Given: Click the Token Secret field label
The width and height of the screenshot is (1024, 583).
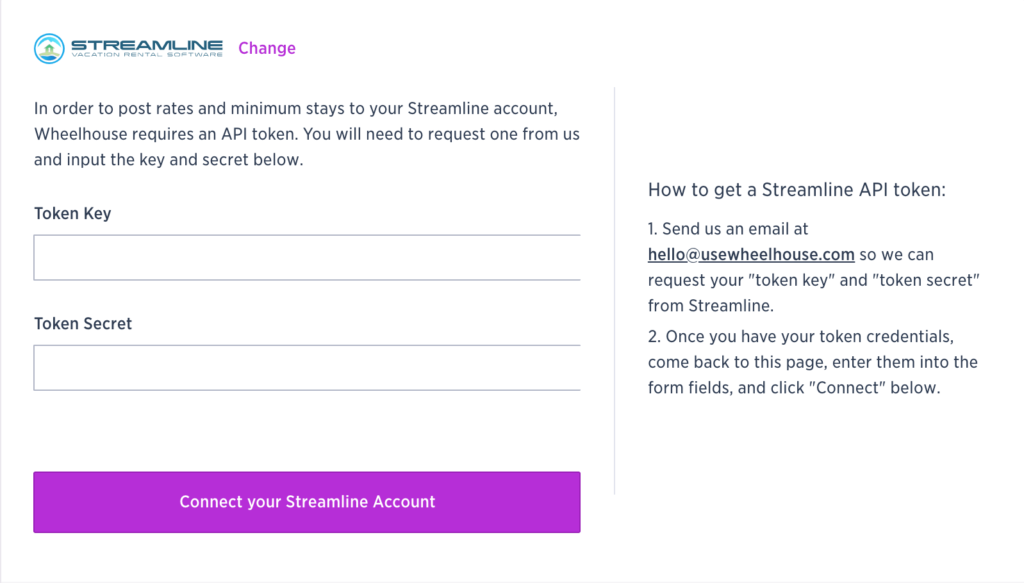Looking at the screenshot, I should coord(83,324).
